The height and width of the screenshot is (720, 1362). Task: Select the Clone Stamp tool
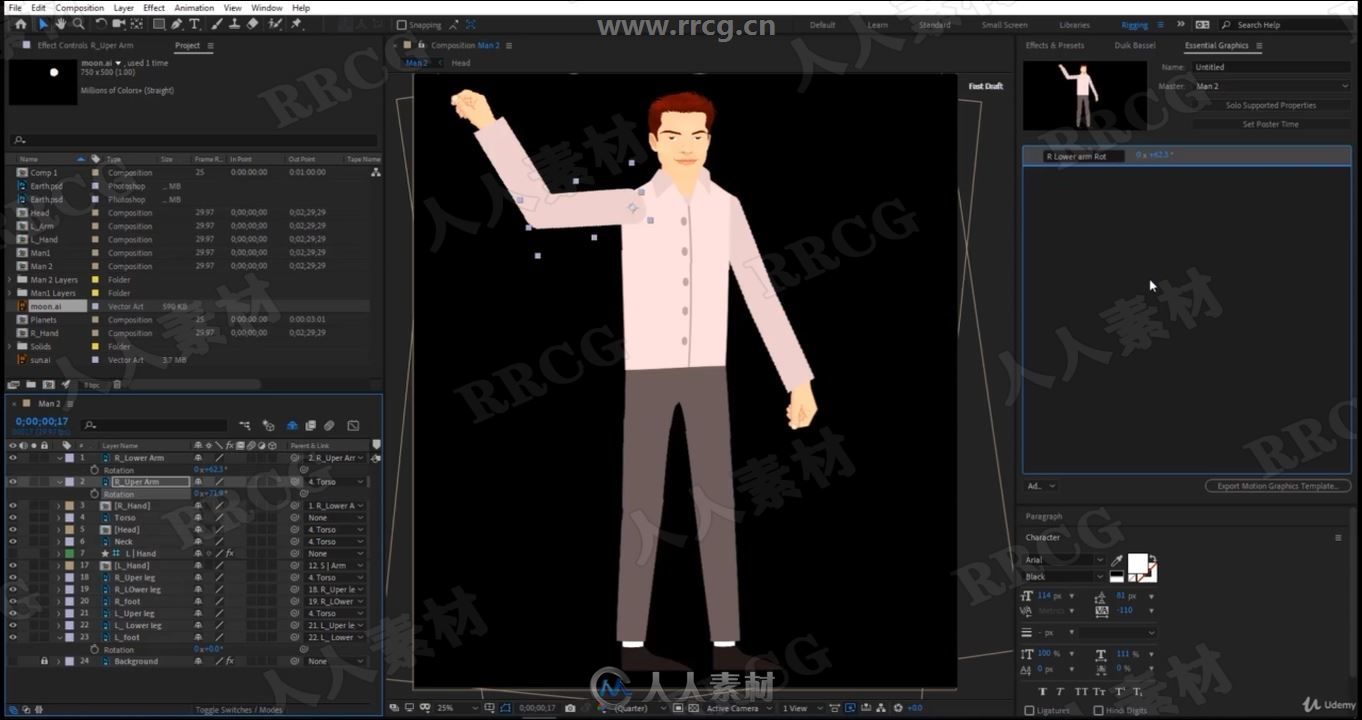pos(234,24)
